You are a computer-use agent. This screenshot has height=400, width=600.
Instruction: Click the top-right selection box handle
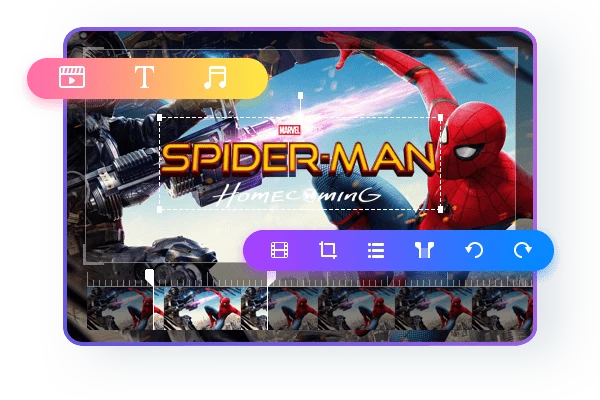[x=440, y=117]
